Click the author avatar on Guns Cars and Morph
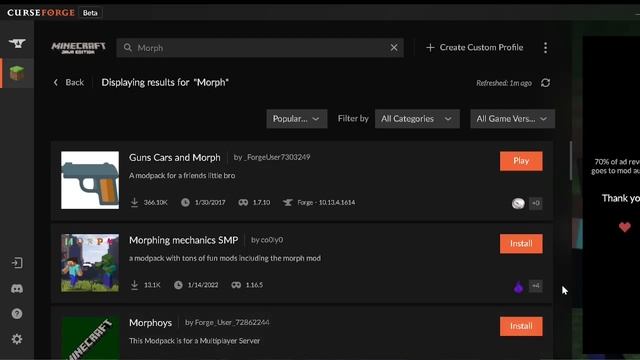 click(x=518, y=203)
